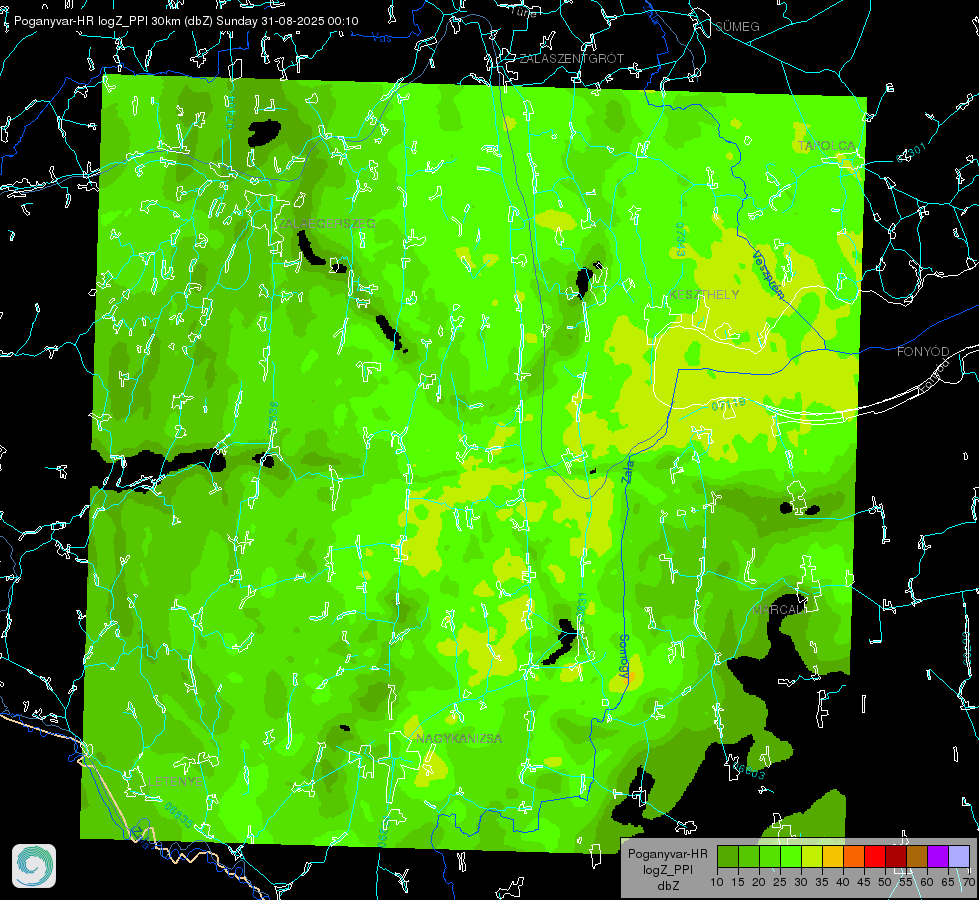The height and width of the screenshot is (900, 979).
Task: Choose the dark red 50–55 dBZ swatch
Action: click(x=895, y=856)
